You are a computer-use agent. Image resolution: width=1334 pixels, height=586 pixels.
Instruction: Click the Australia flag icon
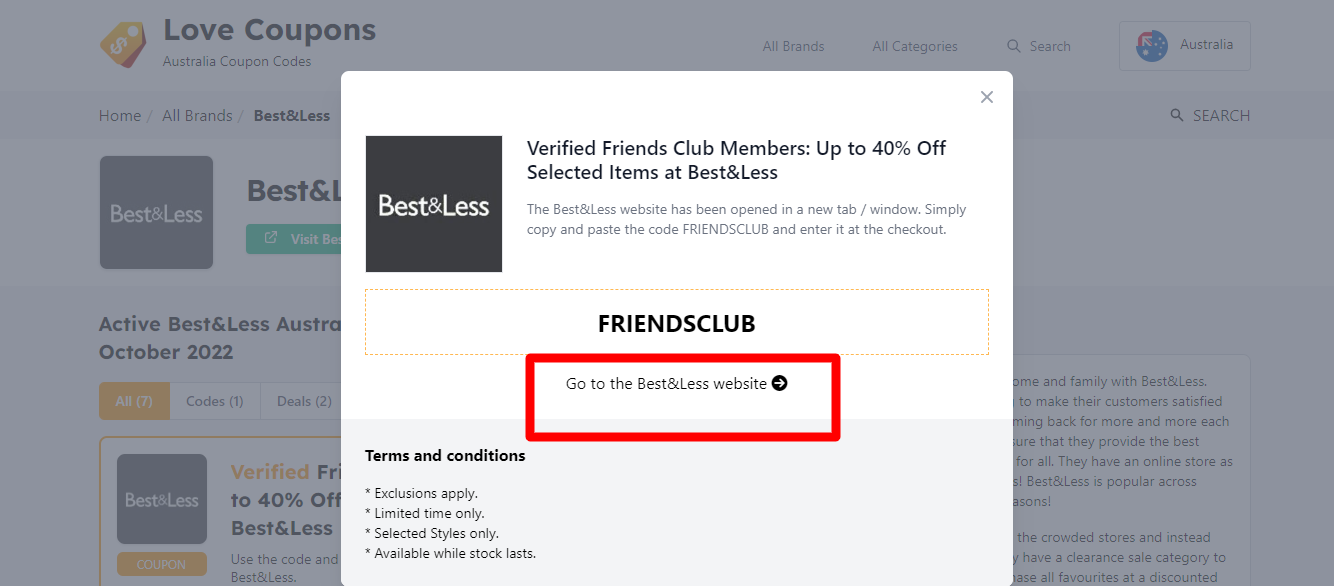click(1152, 46)
